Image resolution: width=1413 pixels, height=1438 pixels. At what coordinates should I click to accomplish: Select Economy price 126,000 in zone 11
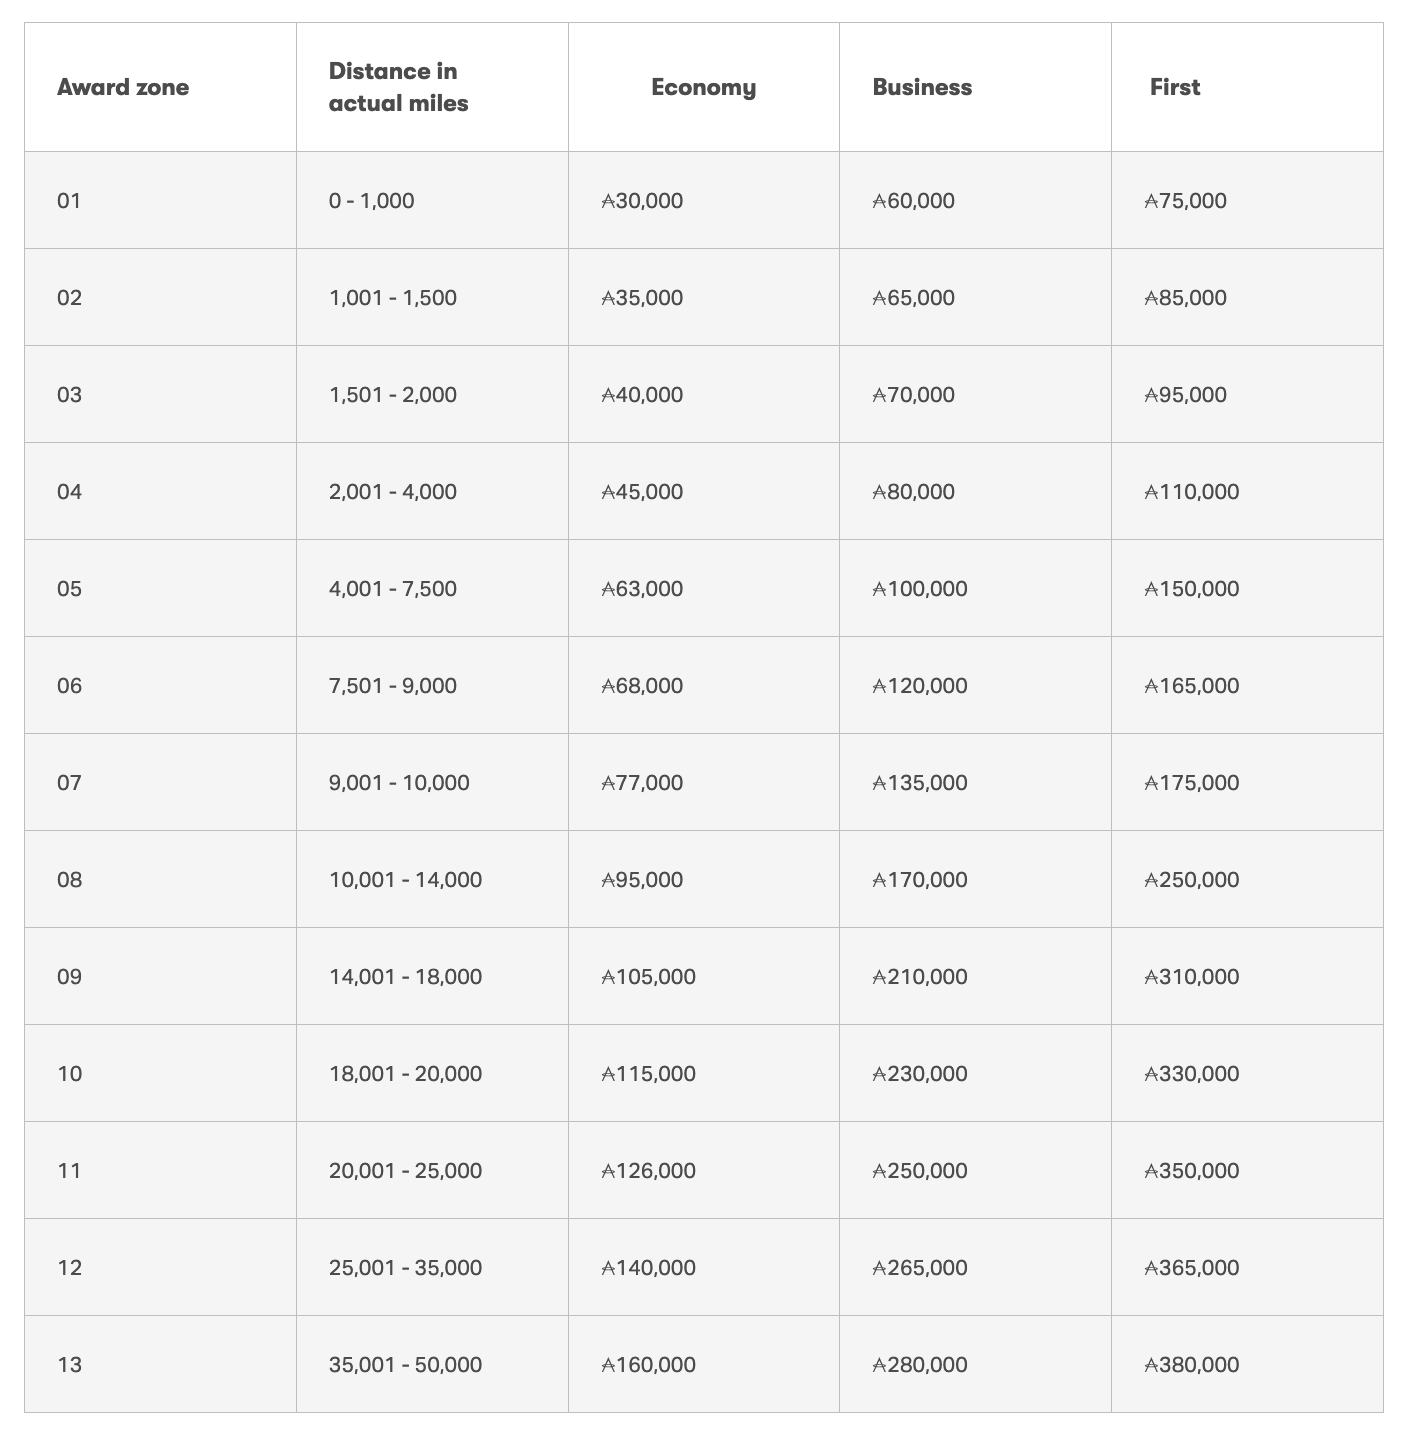(x=649, y=1171)
